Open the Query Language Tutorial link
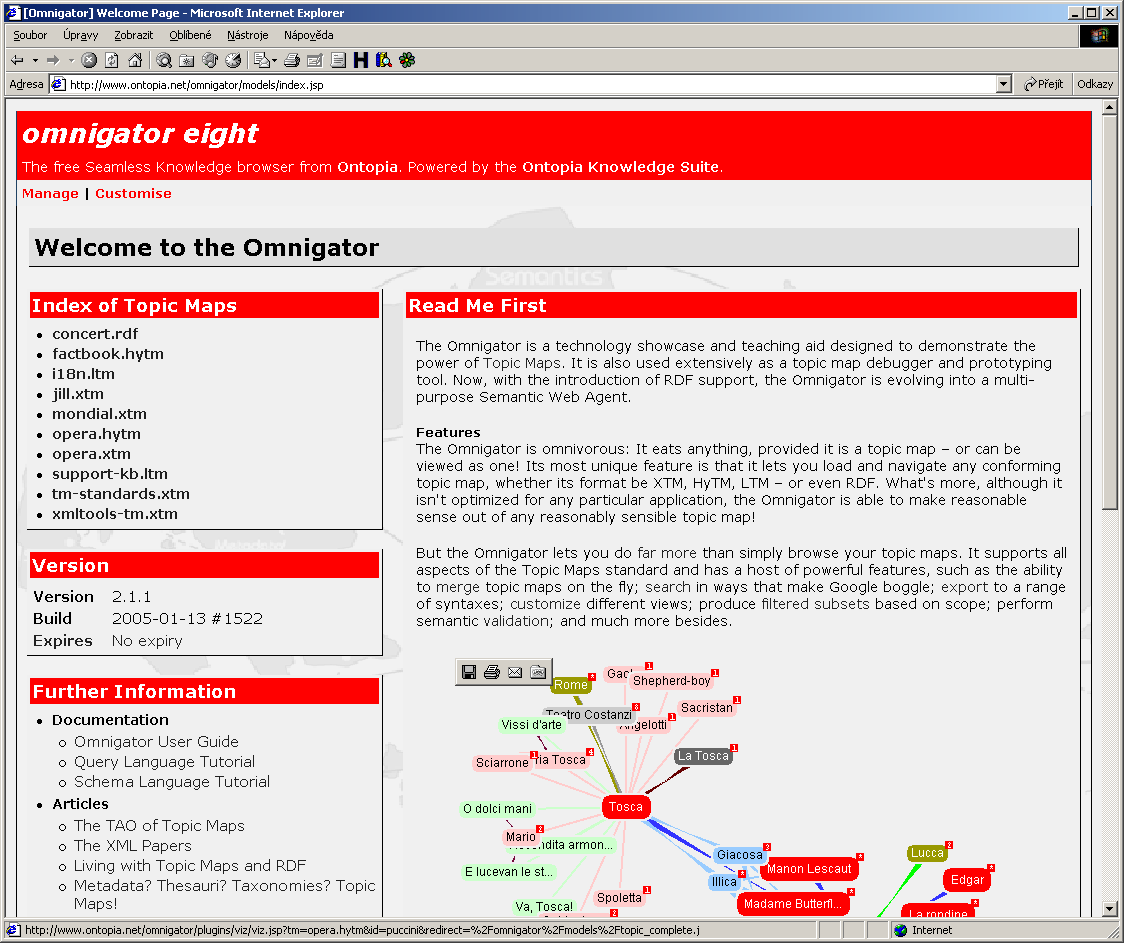This screenshot has width=1124, height=943. click(x=164, y=762)
